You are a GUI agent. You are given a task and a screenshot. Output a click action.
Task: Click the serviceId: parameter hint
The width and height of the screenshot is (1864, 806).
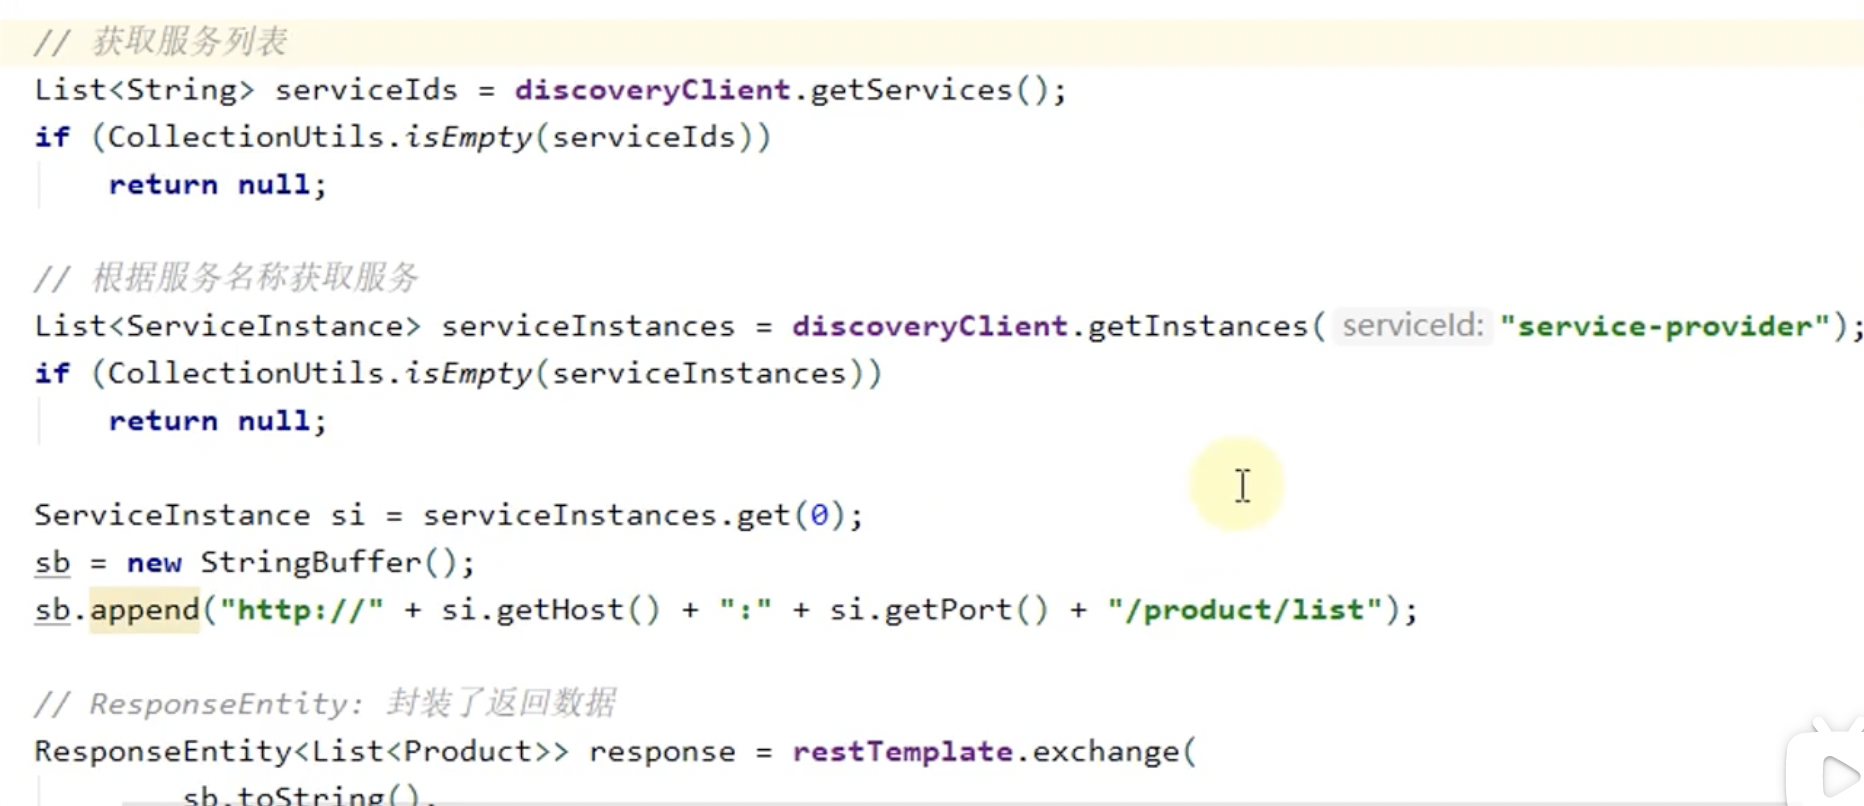[1412, 326]
